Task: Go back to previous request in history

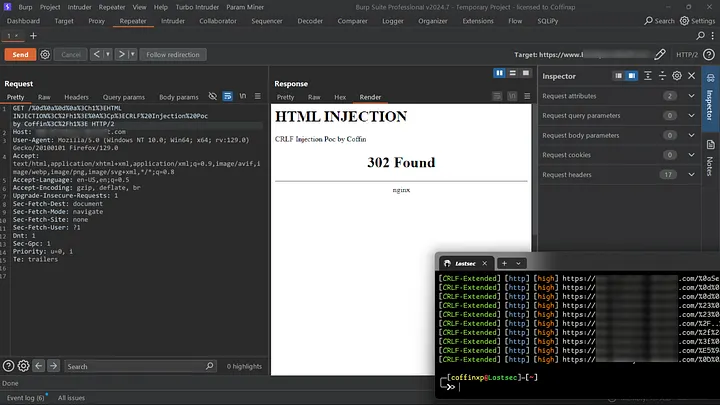Action: tap(96, 54)
